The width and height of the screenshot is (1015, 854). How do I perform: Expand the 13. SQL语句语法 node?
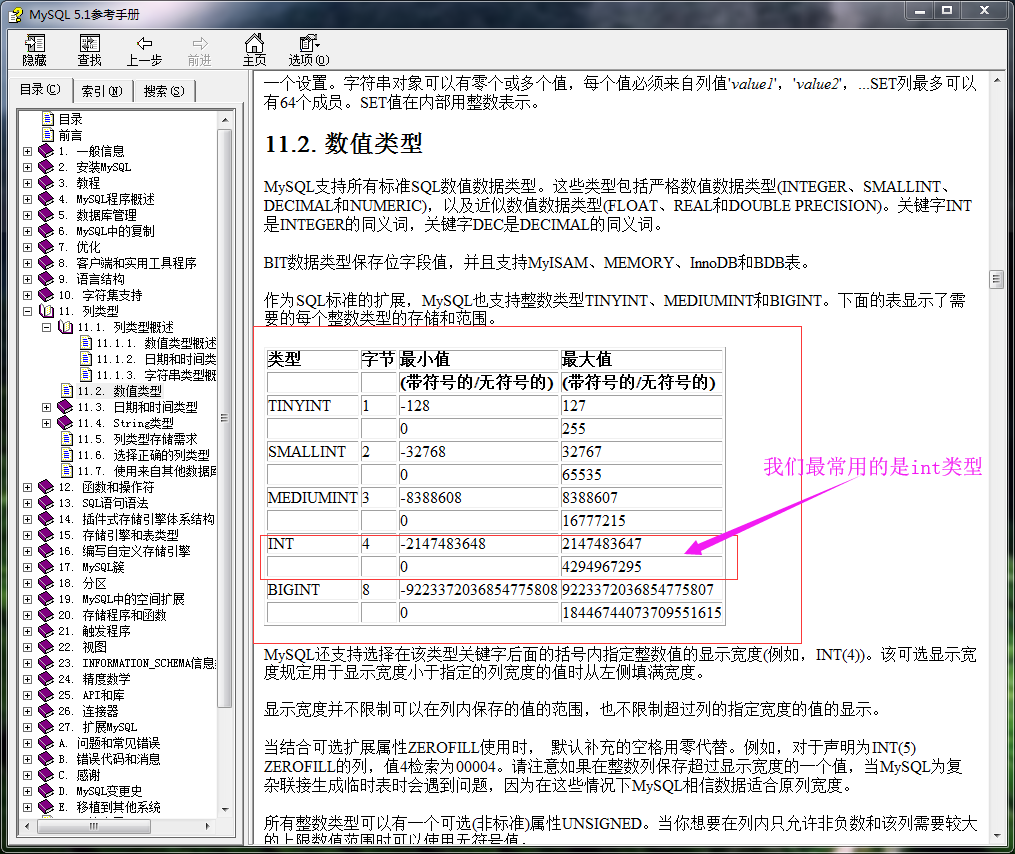(x=27, y=502)
